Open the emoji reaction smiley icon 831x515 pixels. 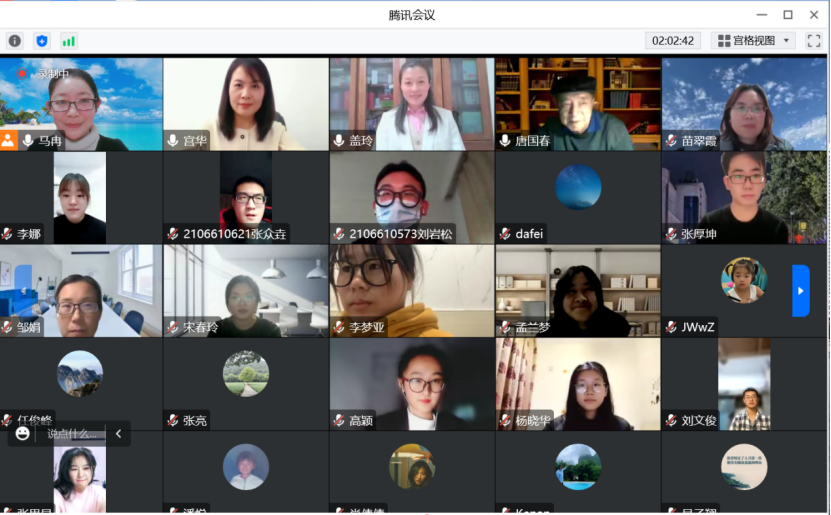pos(22,434)
